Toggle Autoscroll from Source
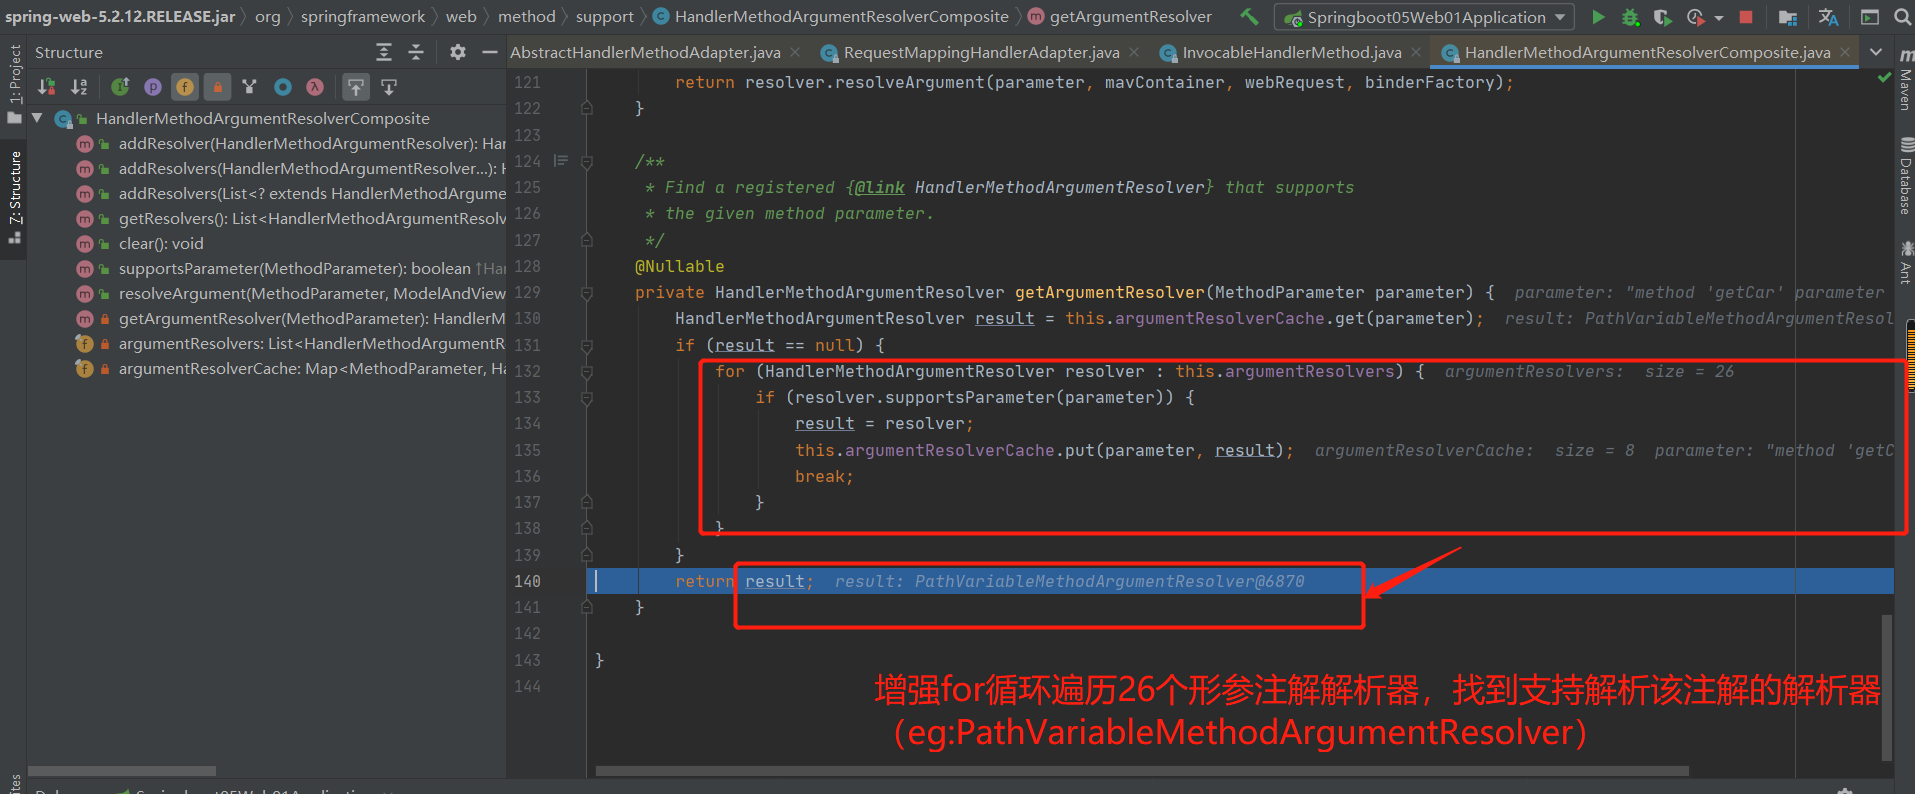 (389, 87)
